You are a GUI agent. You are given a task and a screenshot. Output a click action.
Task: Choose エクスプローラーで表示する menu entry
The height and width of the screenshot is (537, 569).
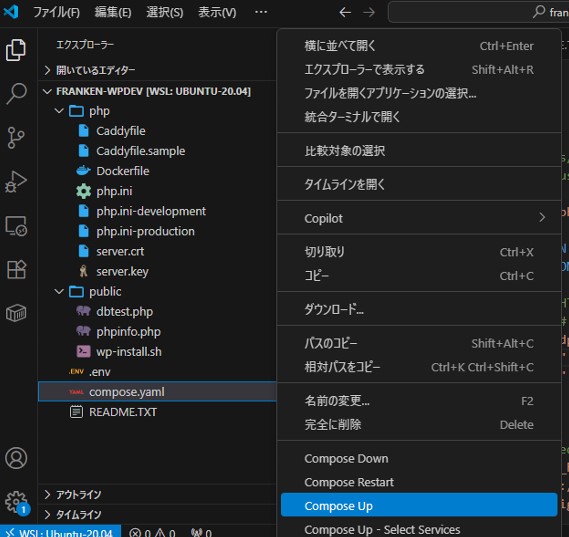click(419, 69)
